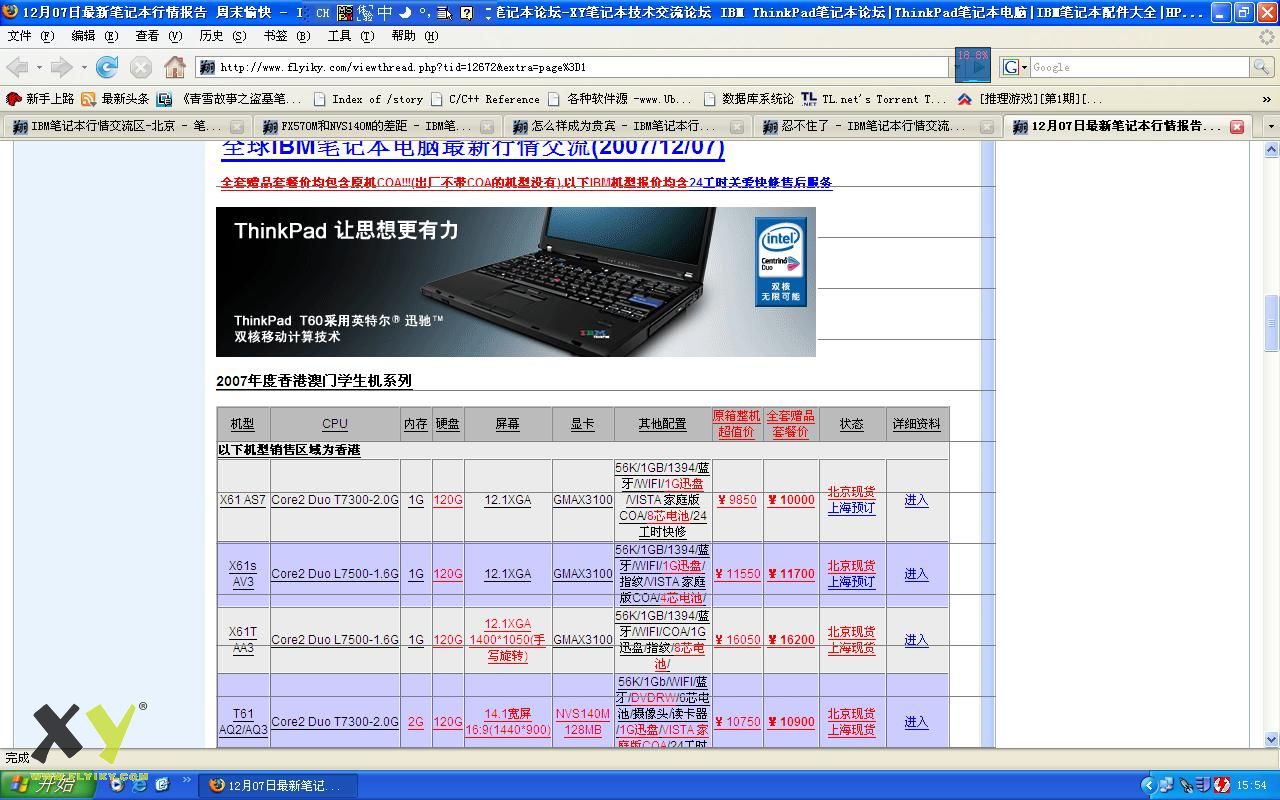Open the [推理游戏][第1期] bookmark
Screen dimensions: 1280x800
[x=1030, y=99]
